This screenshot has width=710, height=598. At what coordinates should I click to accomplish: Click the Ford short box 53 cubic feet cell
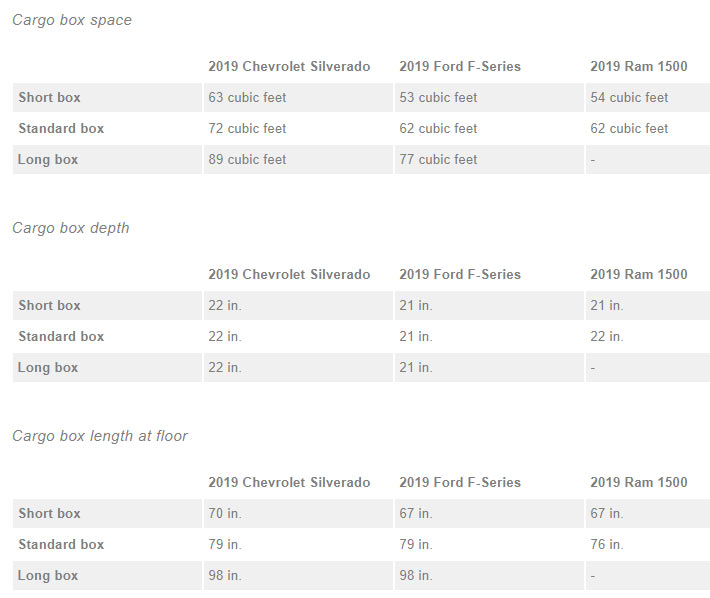438,98
